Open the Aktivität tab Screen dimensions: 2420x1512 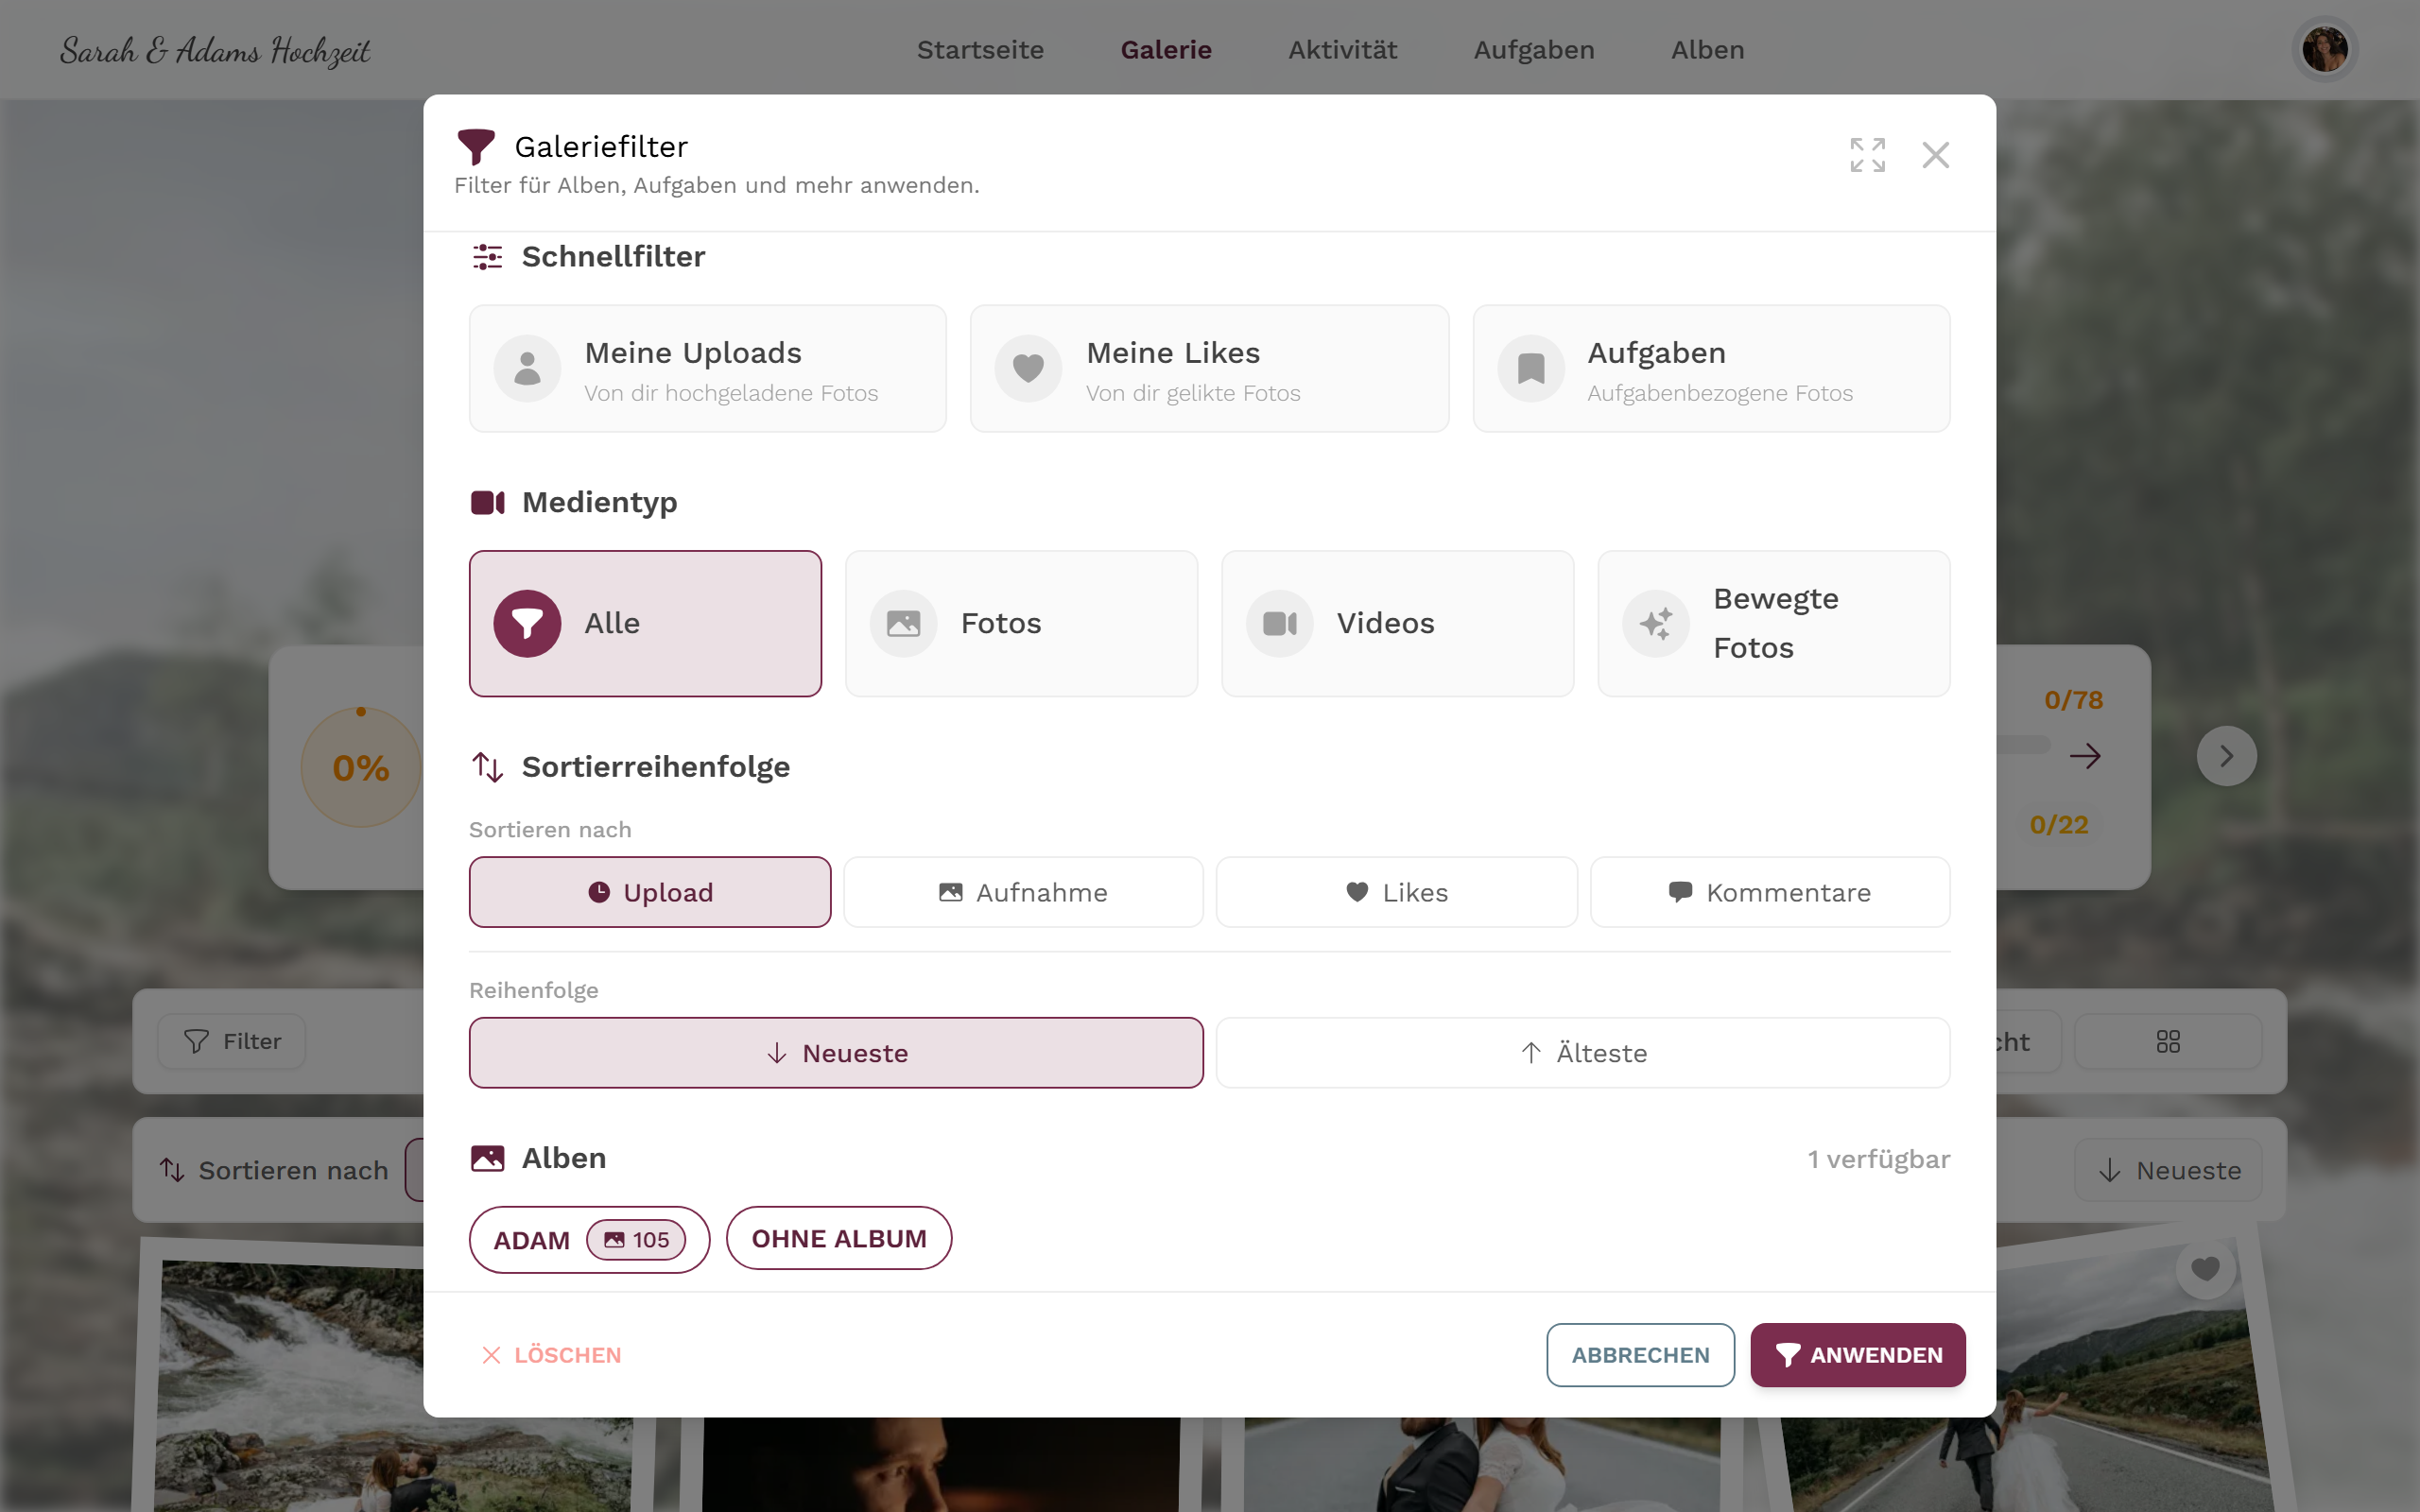pyautogui.click(x=1342, y=50)
